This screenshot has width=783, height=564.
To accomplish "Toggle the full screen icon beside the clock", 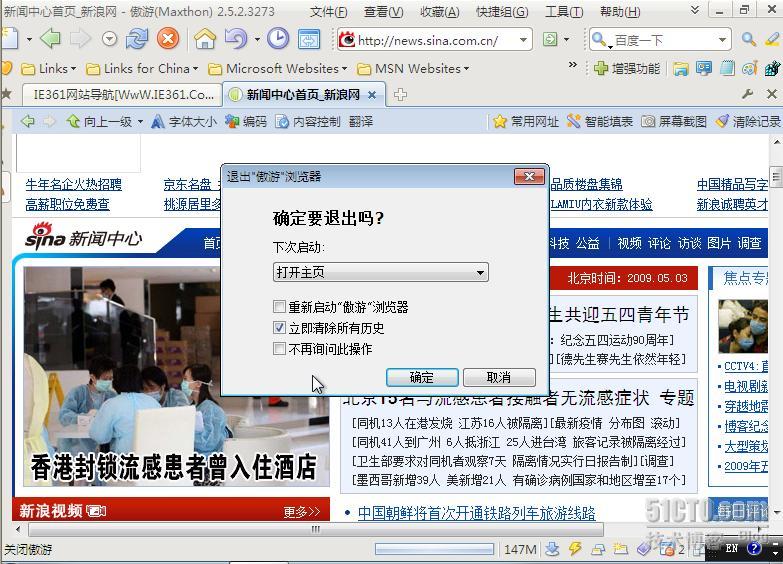I will pyautogui.click(x=309, y=39).
